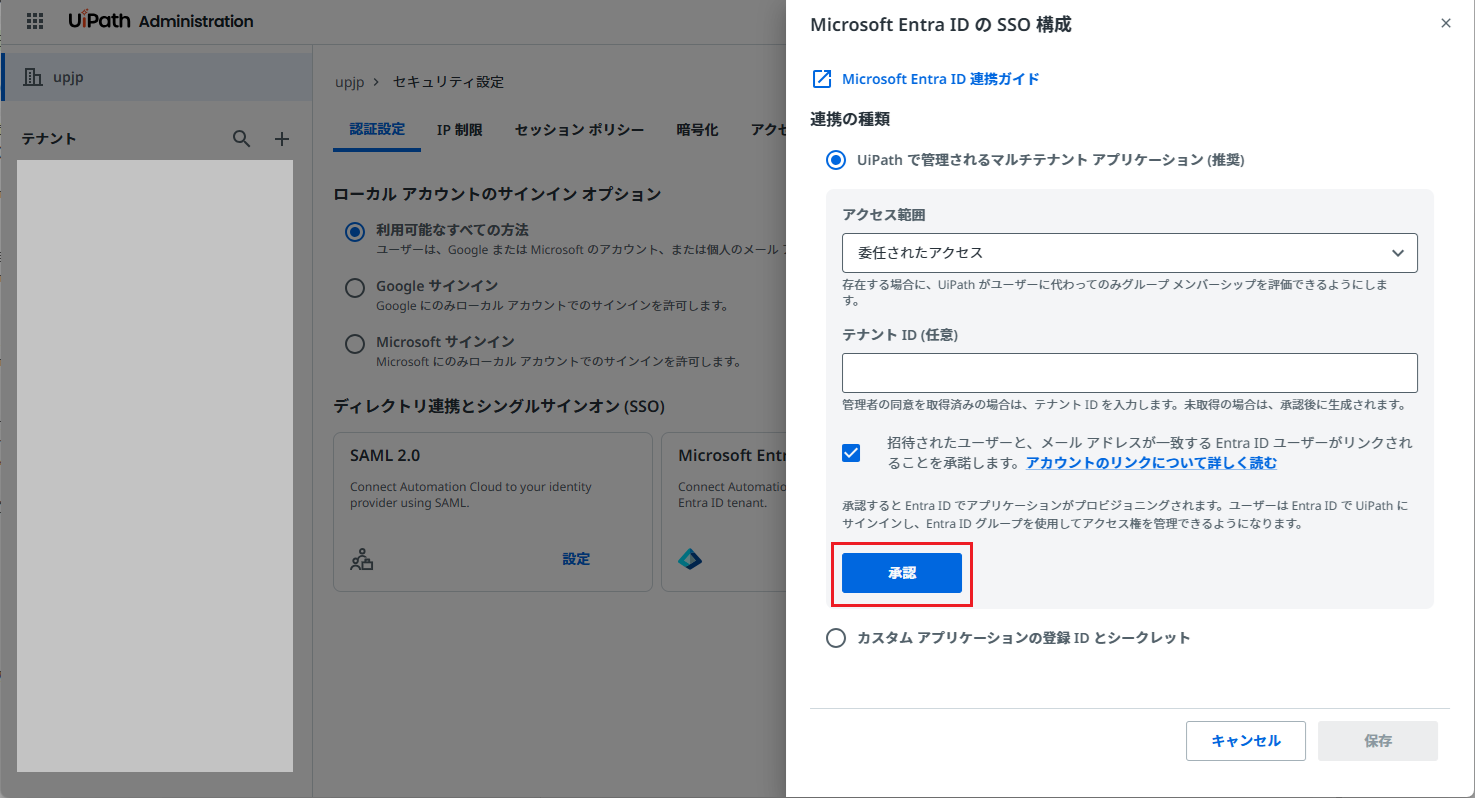The width and height of the screenshot is (1475, 798).
Task: Click the ローカル アカウントのサインイン オプション heading
Action: click(497, 193)
